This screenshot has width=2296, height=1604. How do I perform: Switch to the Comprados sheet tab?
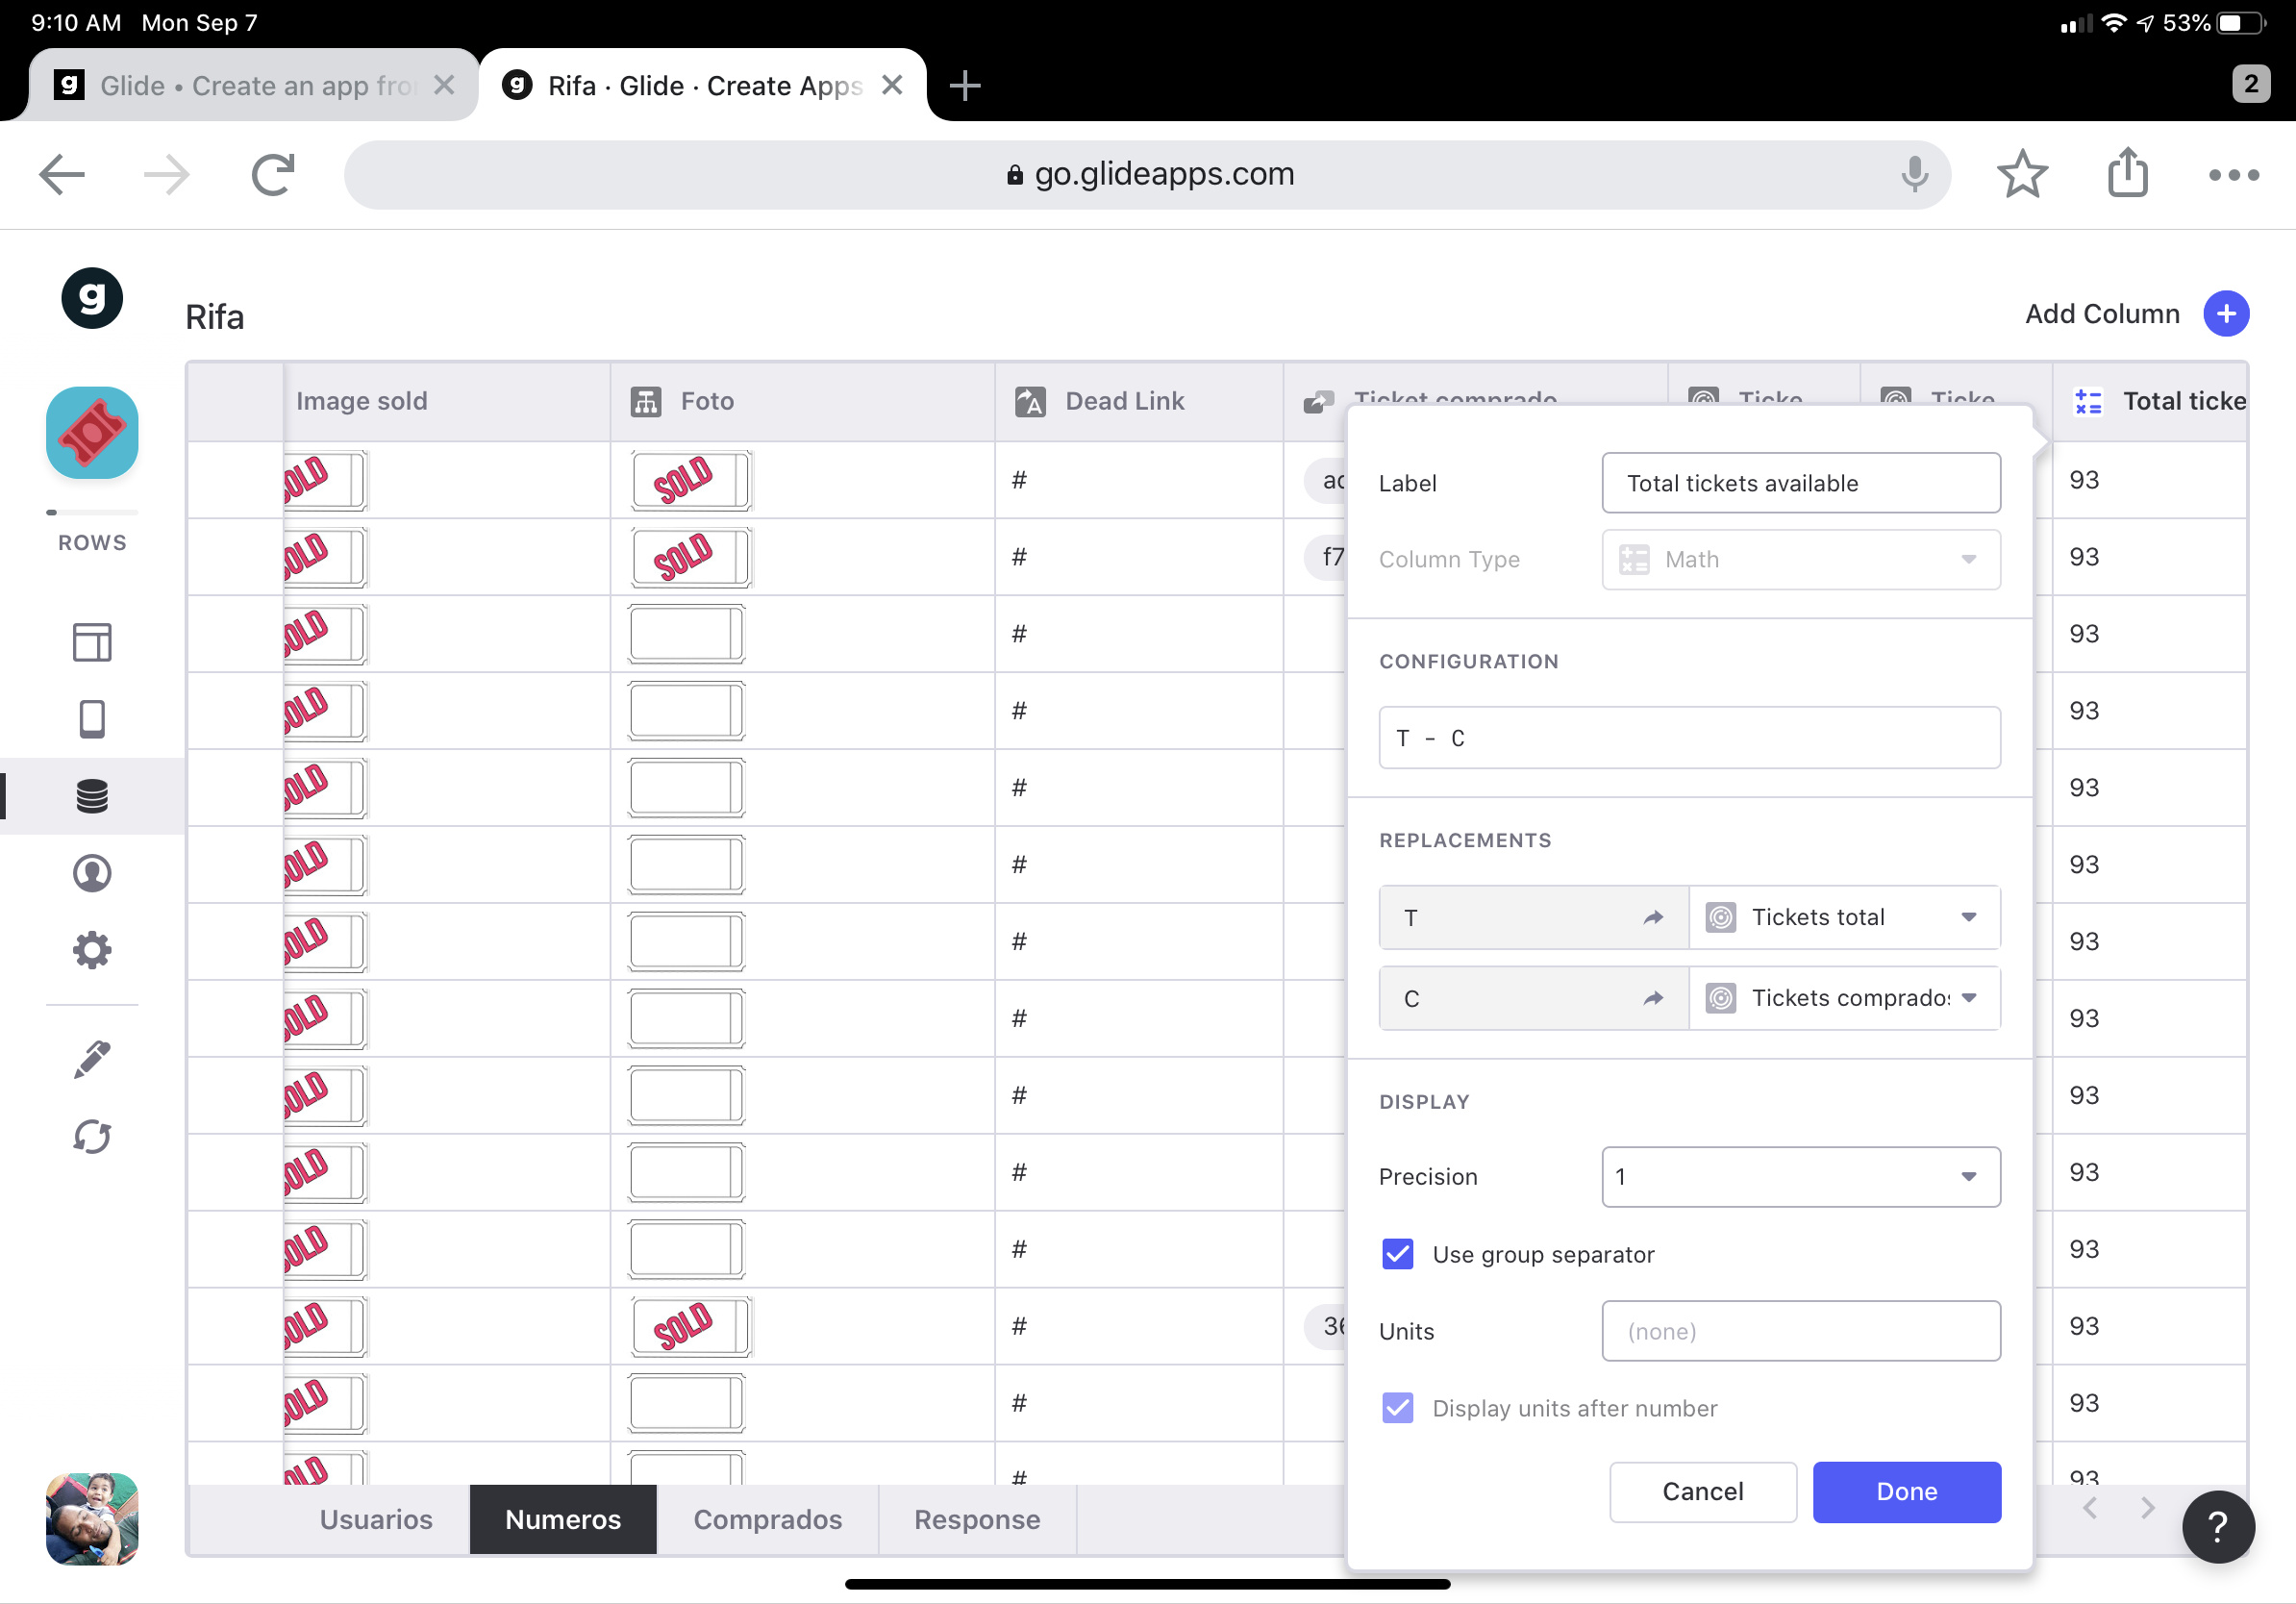[x=767, y=1519]
